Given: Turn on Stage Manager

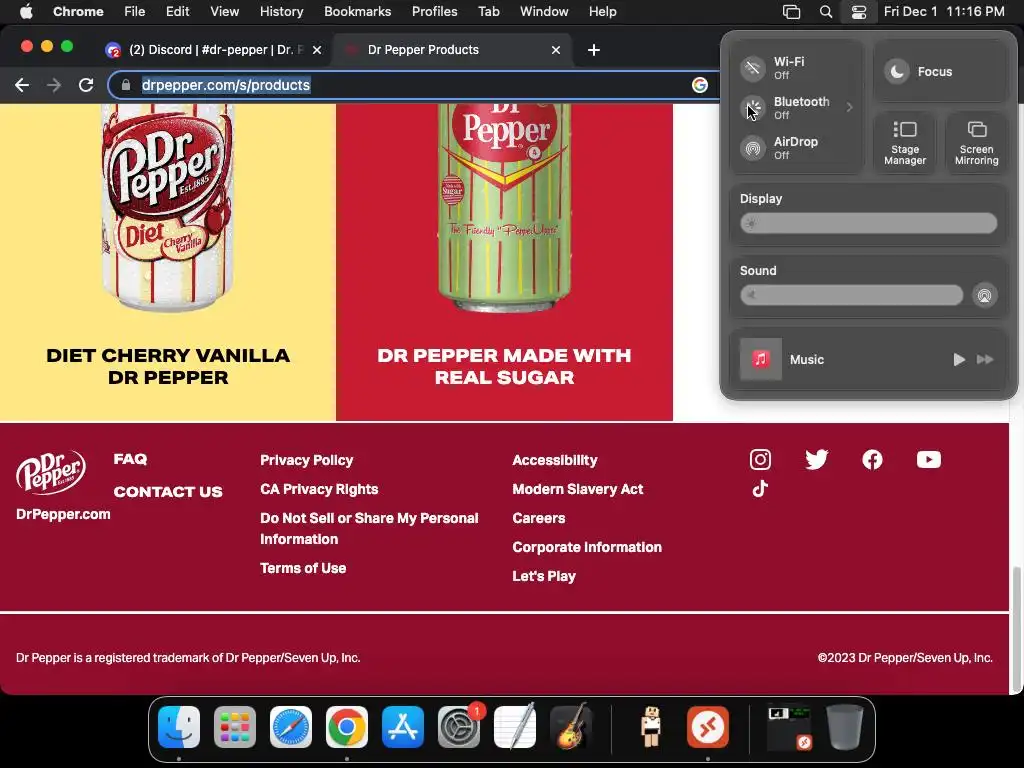Looking at the screenshot, I should pyautogui.click(x=905, y=143).
